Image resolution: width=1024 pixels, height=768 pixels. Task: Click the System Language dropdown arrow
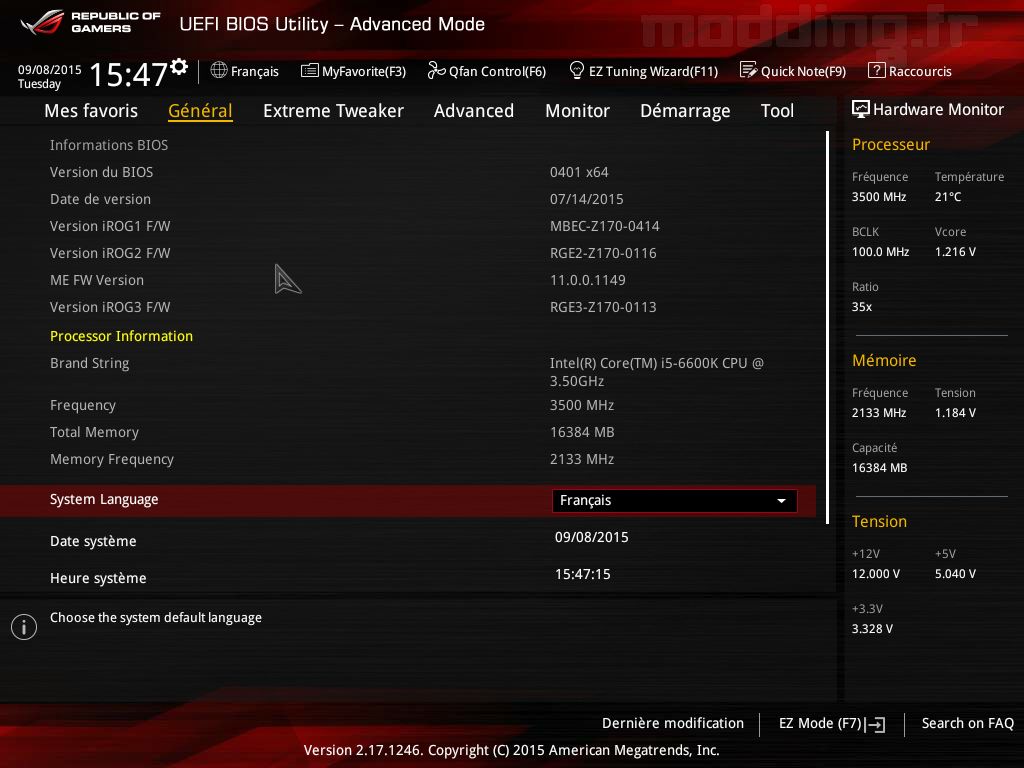[x=781, y=501]
